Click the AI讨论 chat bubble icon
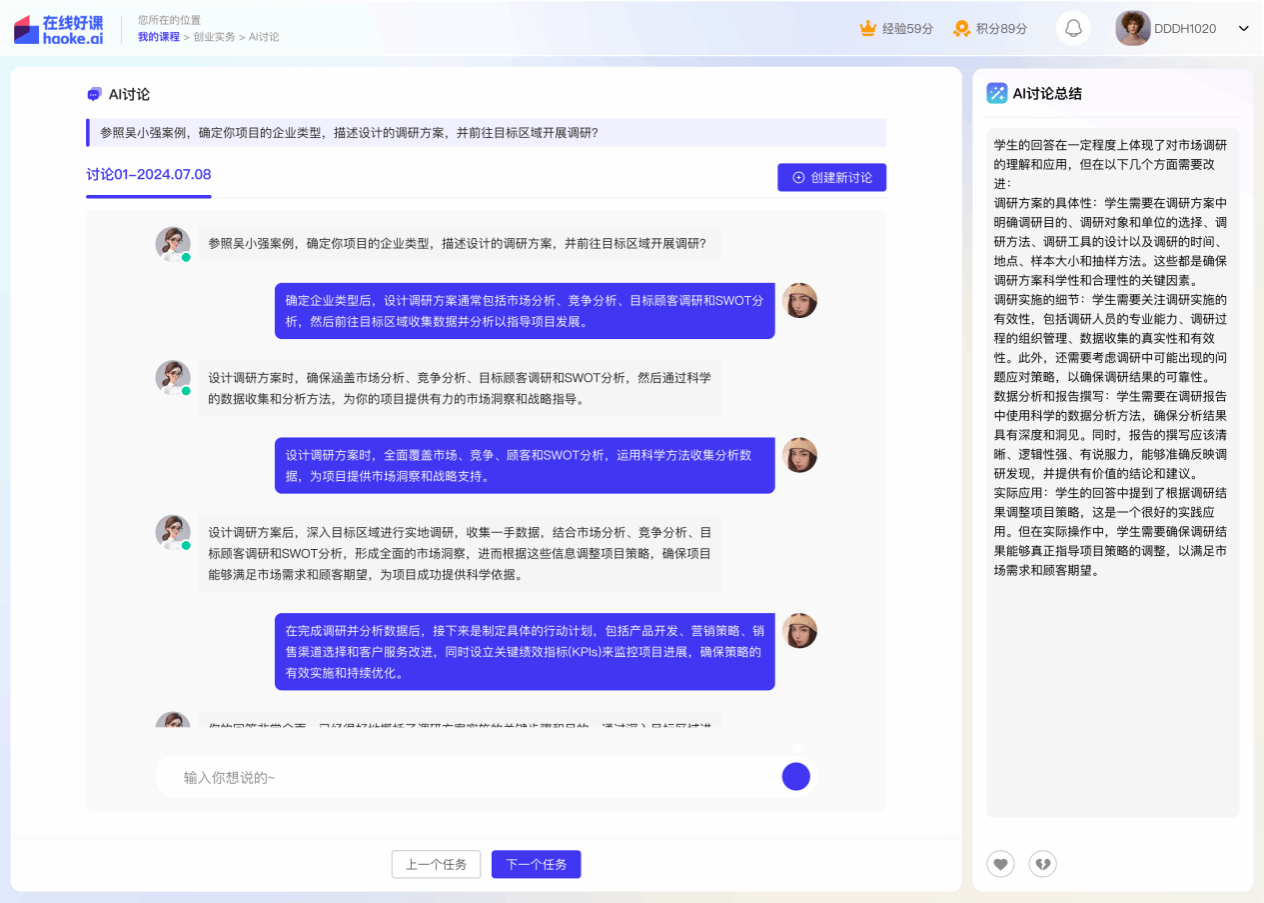The width and height of the screenshot is (1264, 903). (94, 94)
